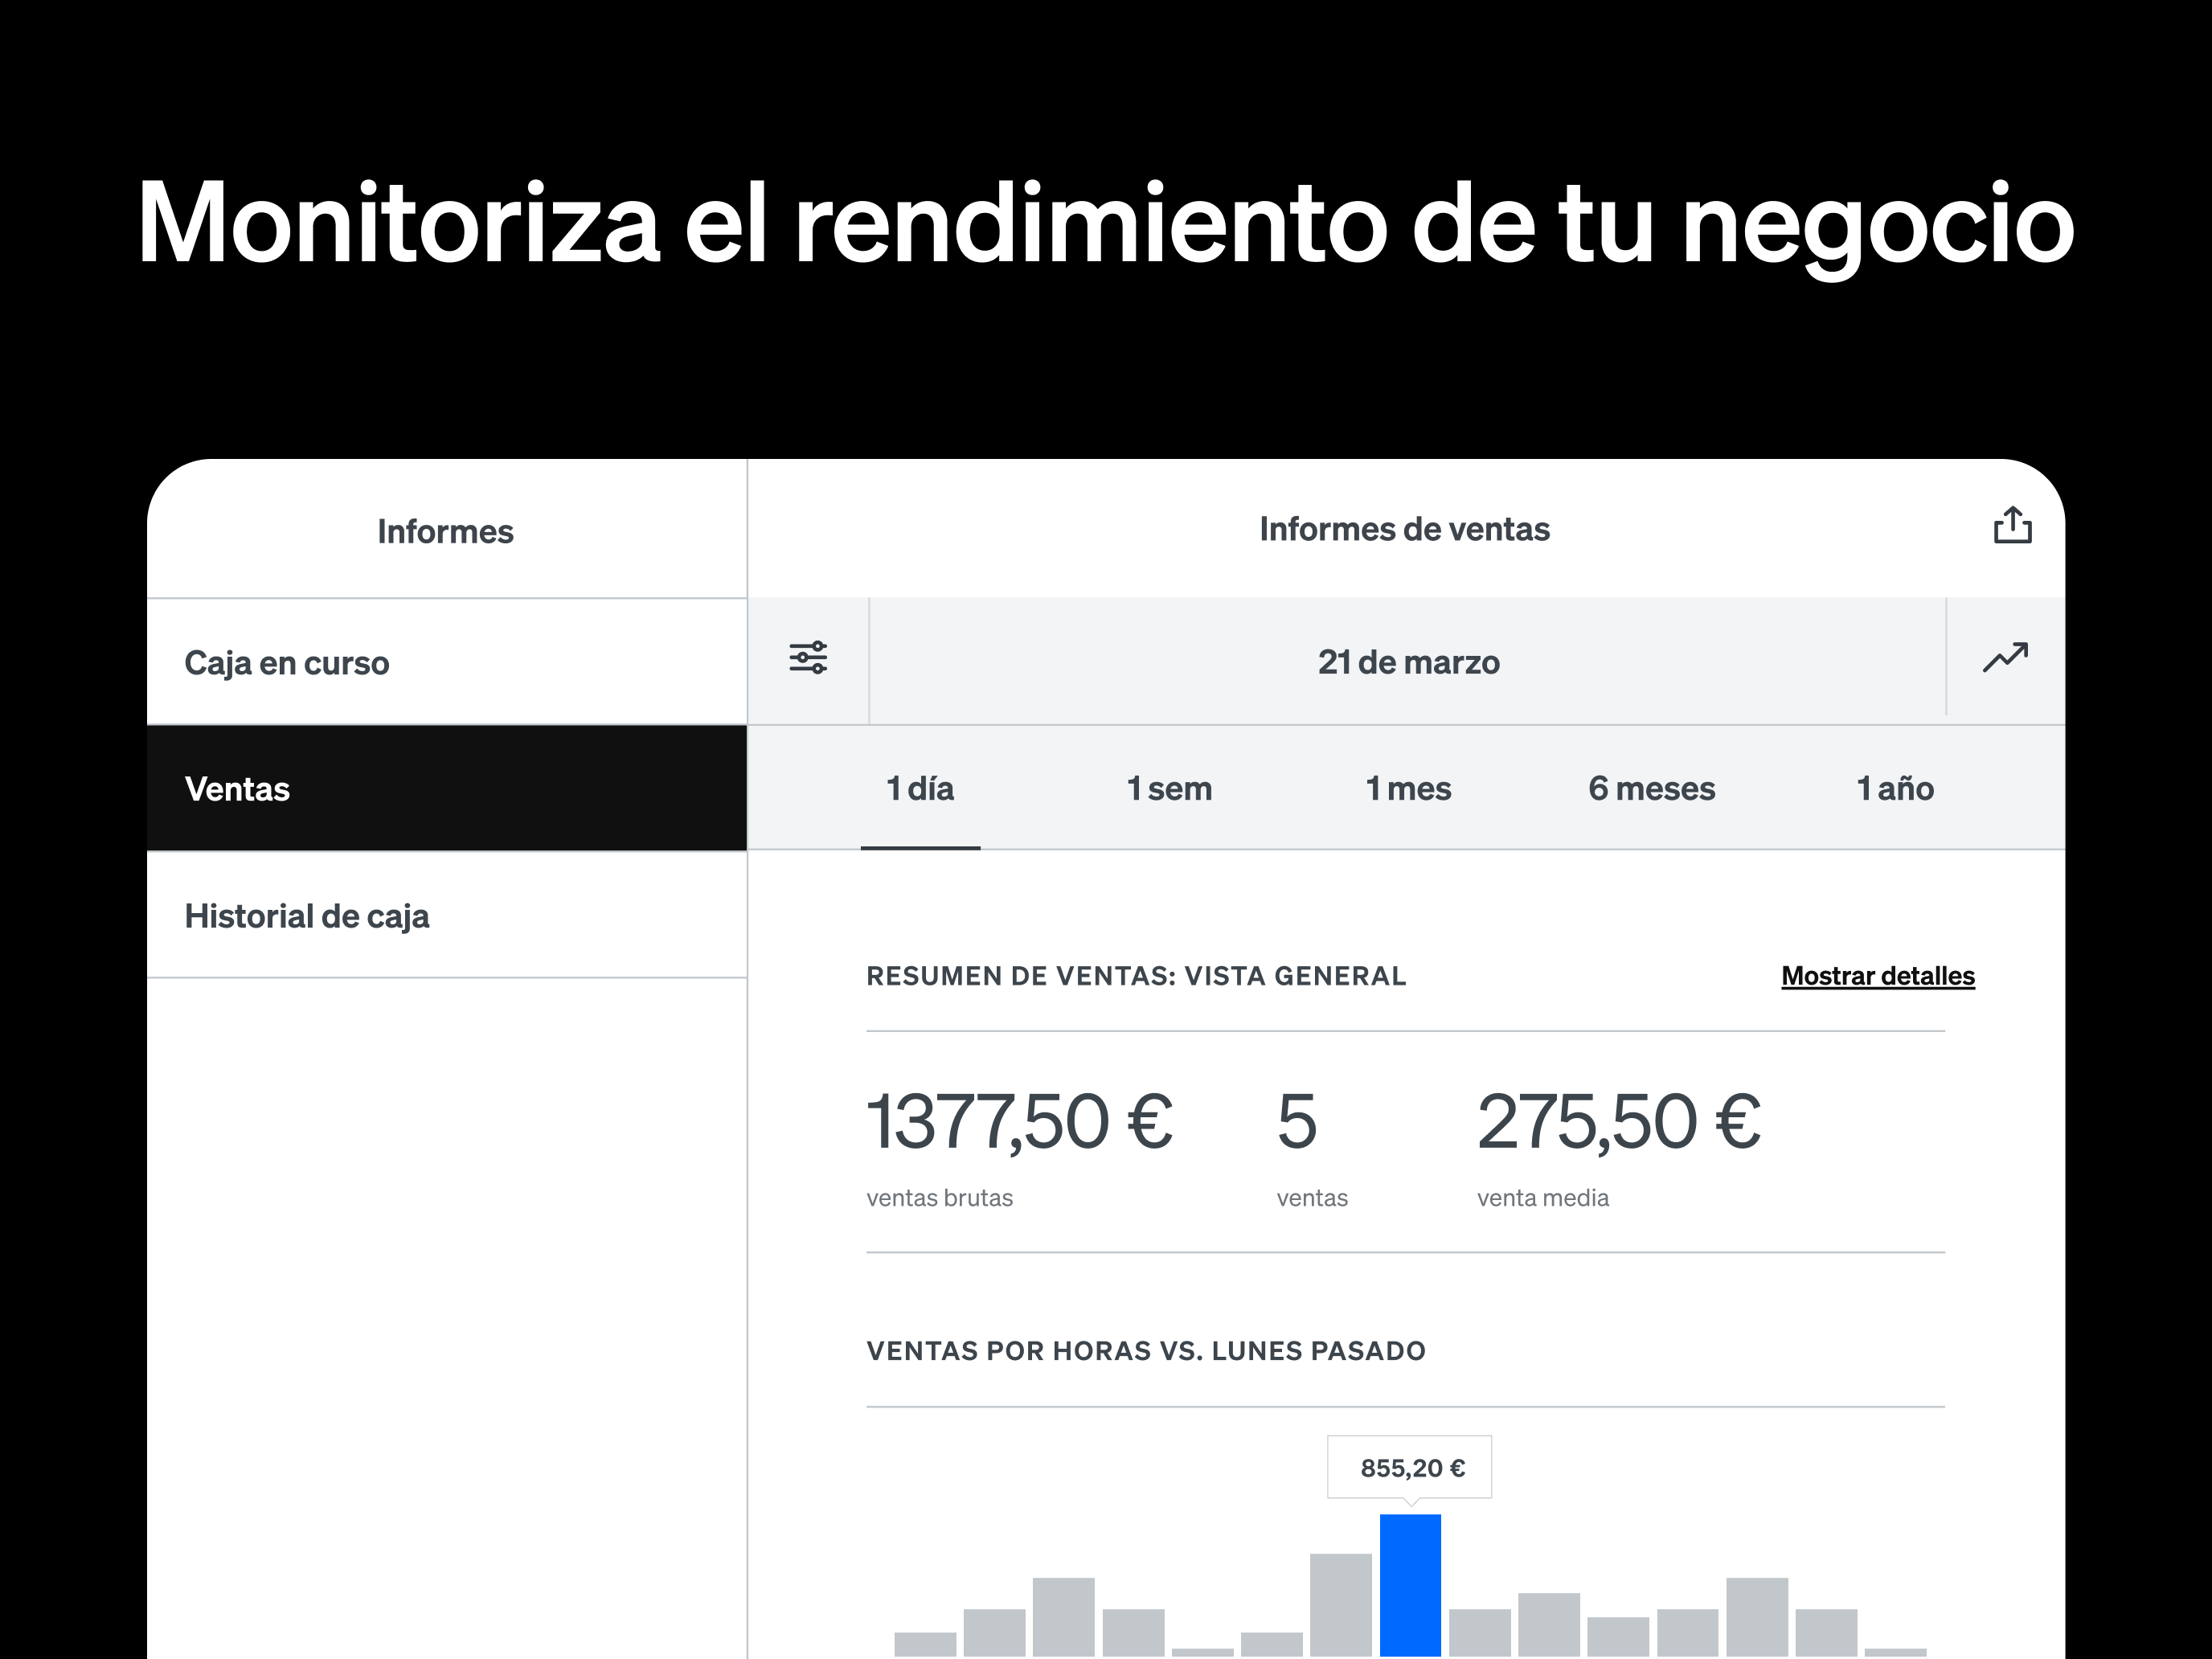Screen dimensions: 2212x1659
Task: Click the 855,20 € tooltip label
Action: [1409, 1468]
